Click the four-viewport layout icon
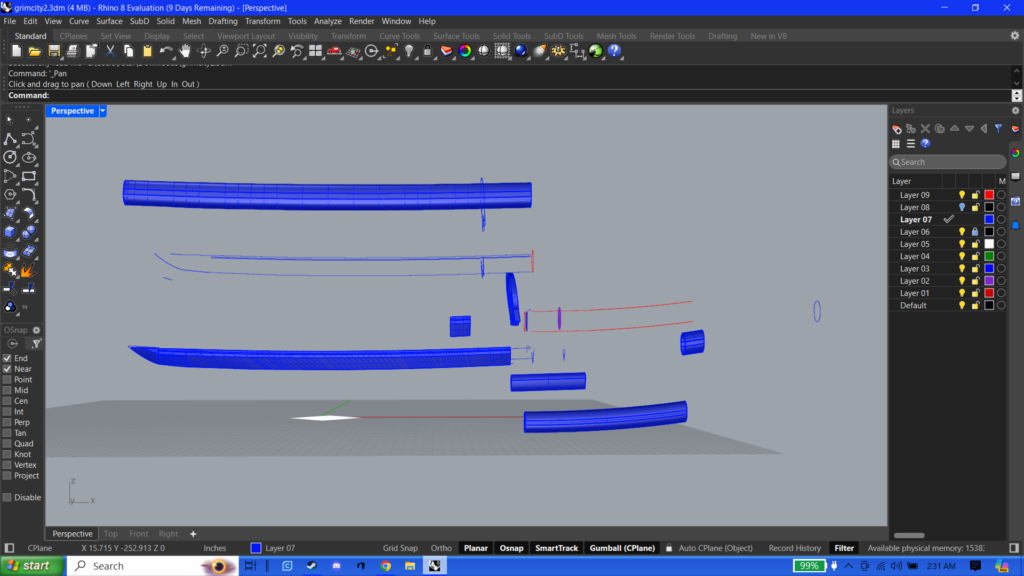Screen dimensions: 1024x576 coord(315,51)
